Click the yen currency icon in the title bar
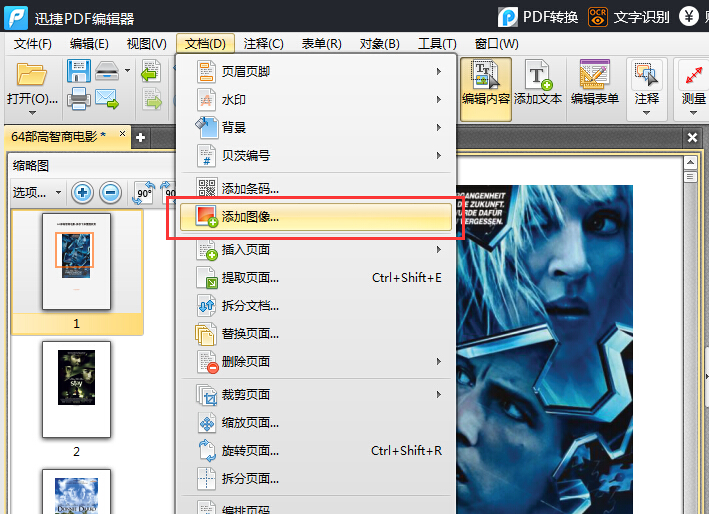Viewport: 709px width, 514px height. click(689, 17)
